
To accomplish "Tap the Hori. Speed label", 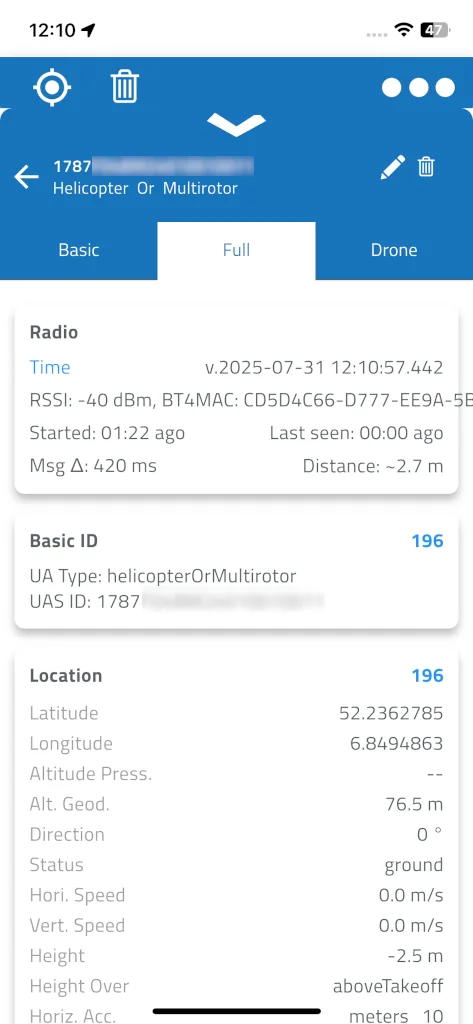I will click(x=77, y=895).
